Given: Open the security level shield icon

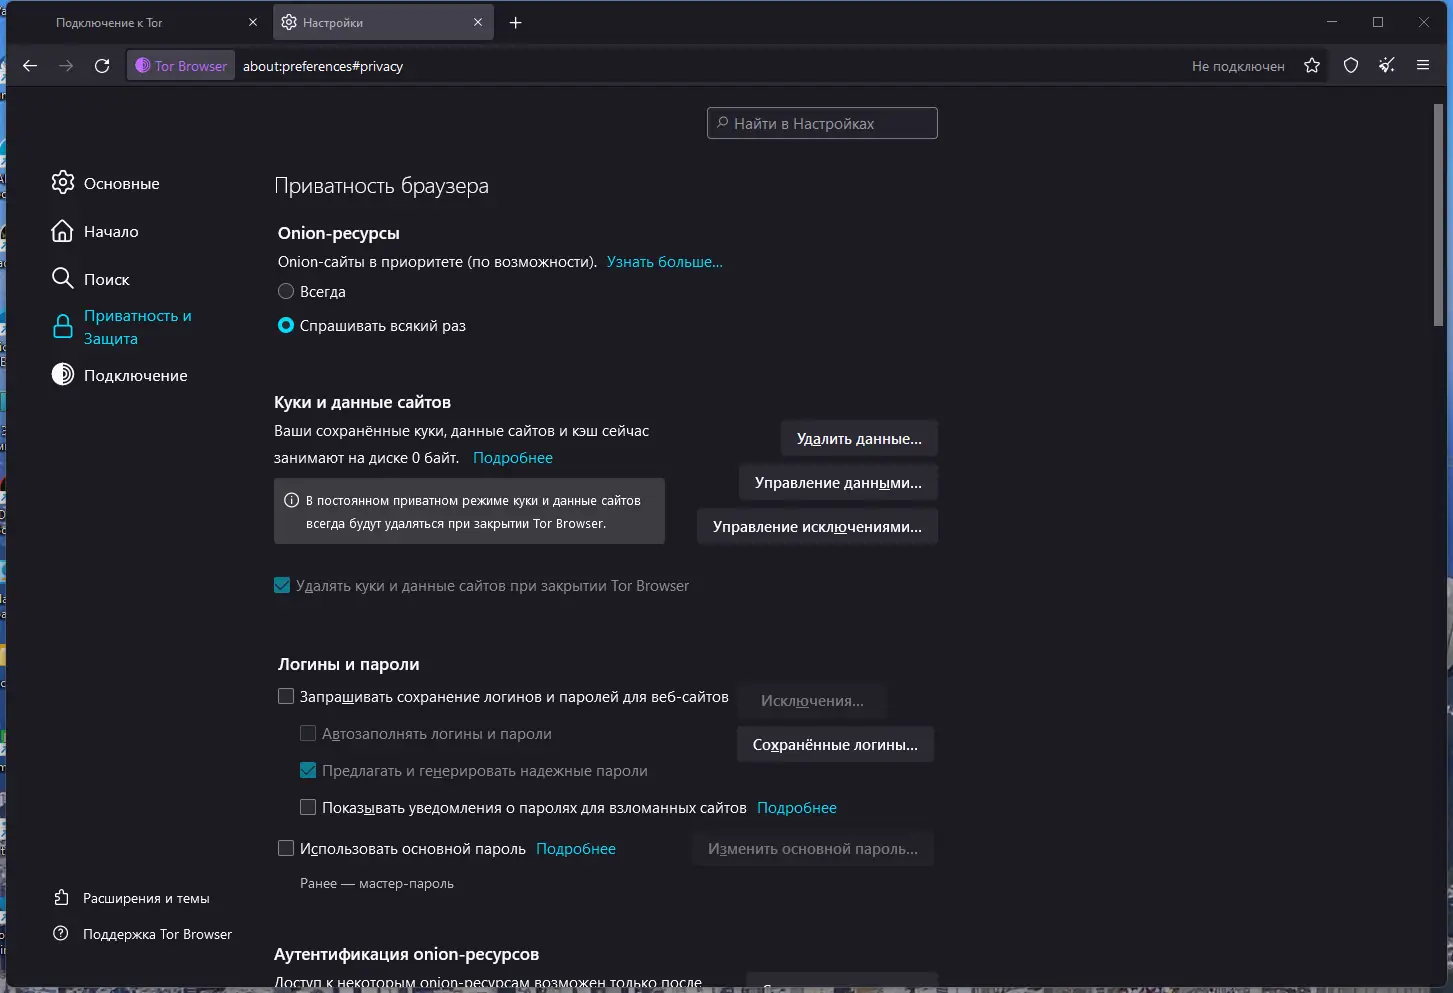Looking at the screenshot, I should click(1350, 65).
